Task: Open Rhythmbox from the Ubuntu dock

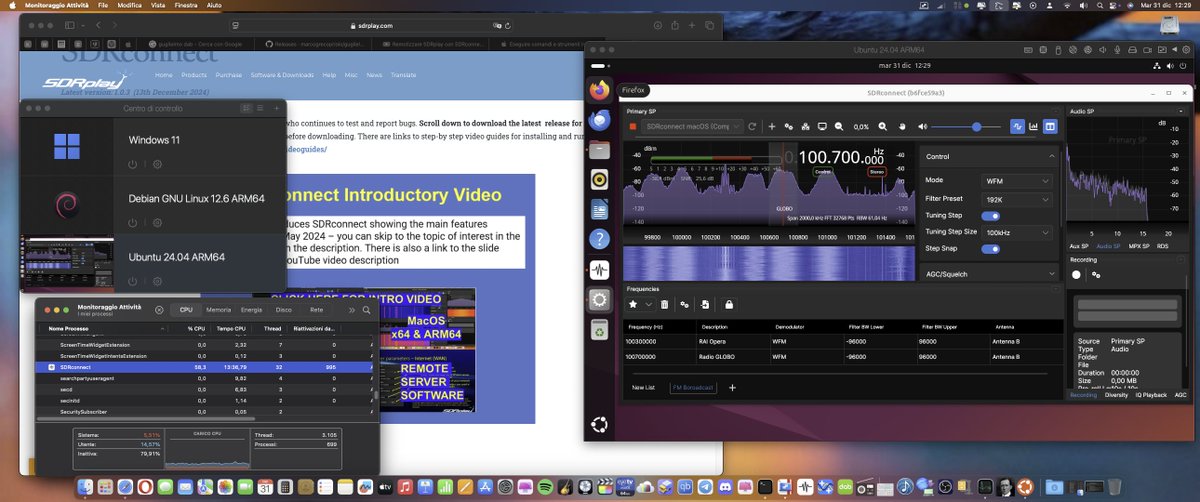Action: coord(599,180)
